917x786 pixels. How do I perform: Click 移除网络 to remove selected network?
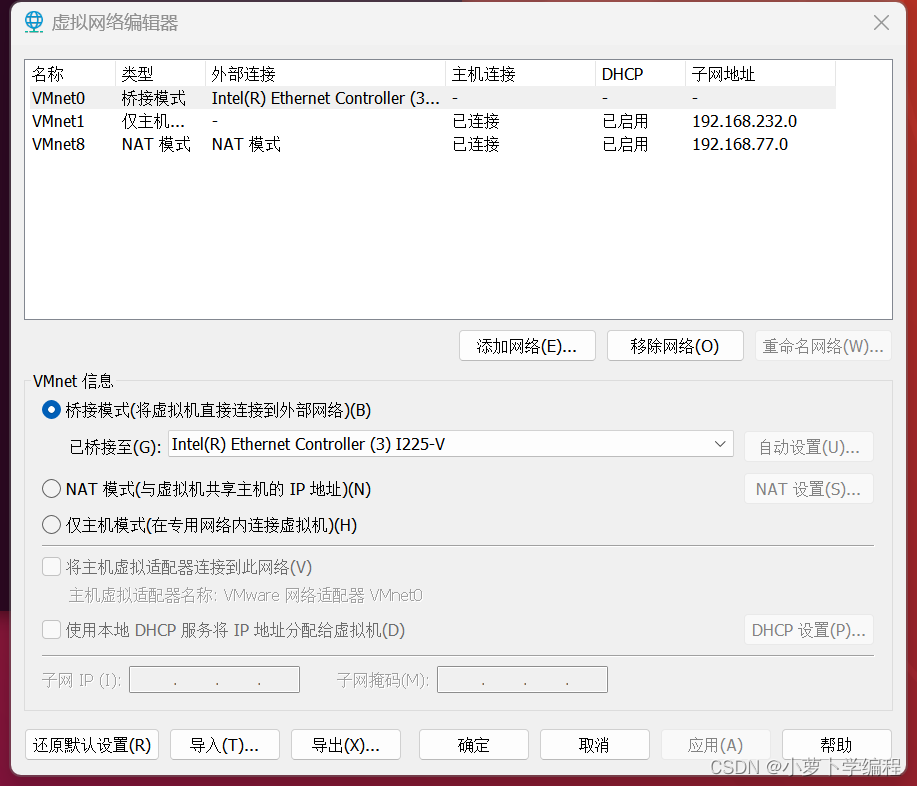[675, 345]
